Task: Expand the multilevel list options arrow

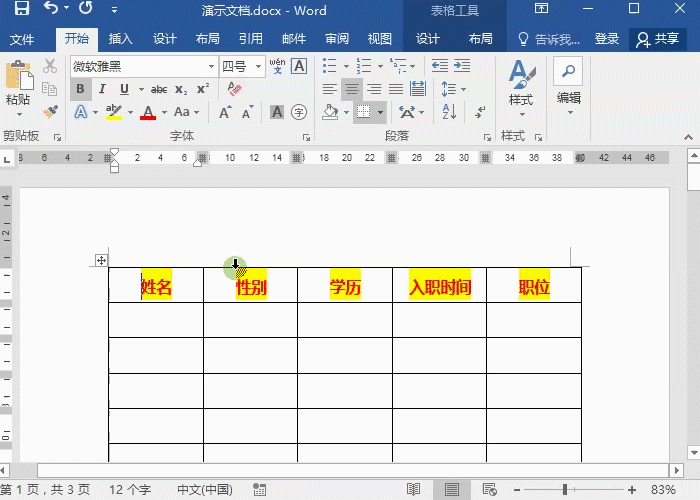Action: click(412, 67)
